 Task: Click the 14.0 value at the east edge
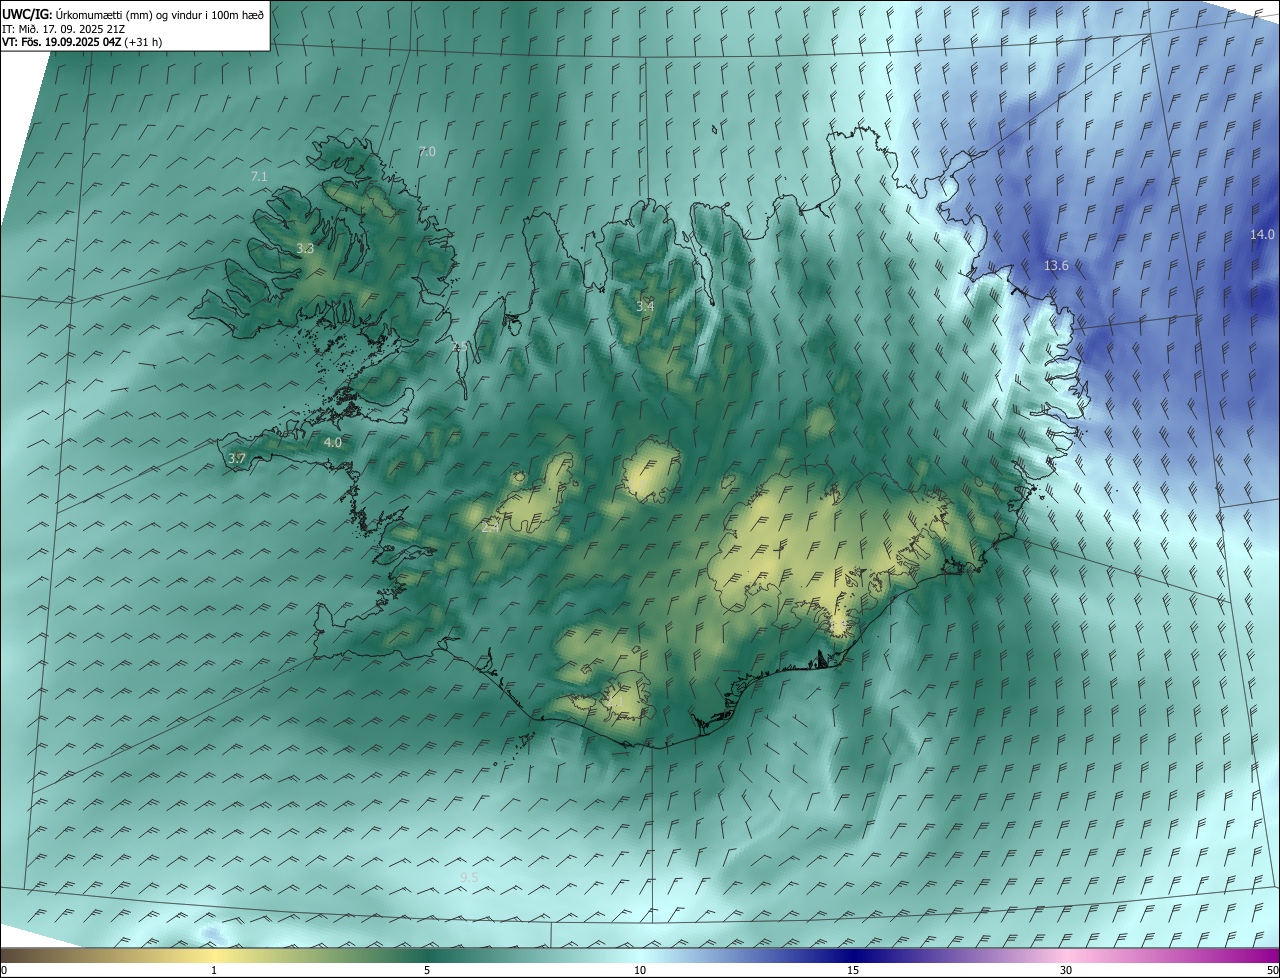tap(1262, 234)
